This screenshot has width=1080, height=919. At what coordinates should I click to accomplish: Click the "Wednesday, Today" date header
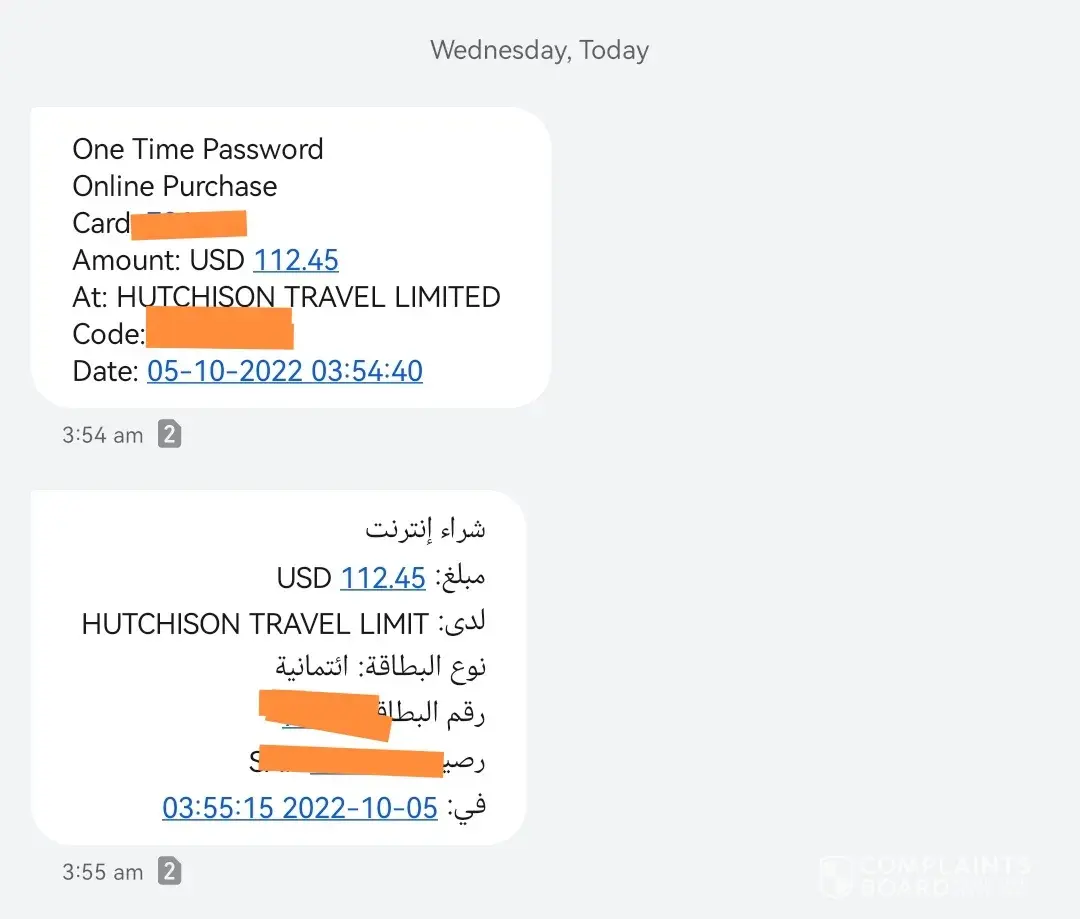click(x=540, y=50)
